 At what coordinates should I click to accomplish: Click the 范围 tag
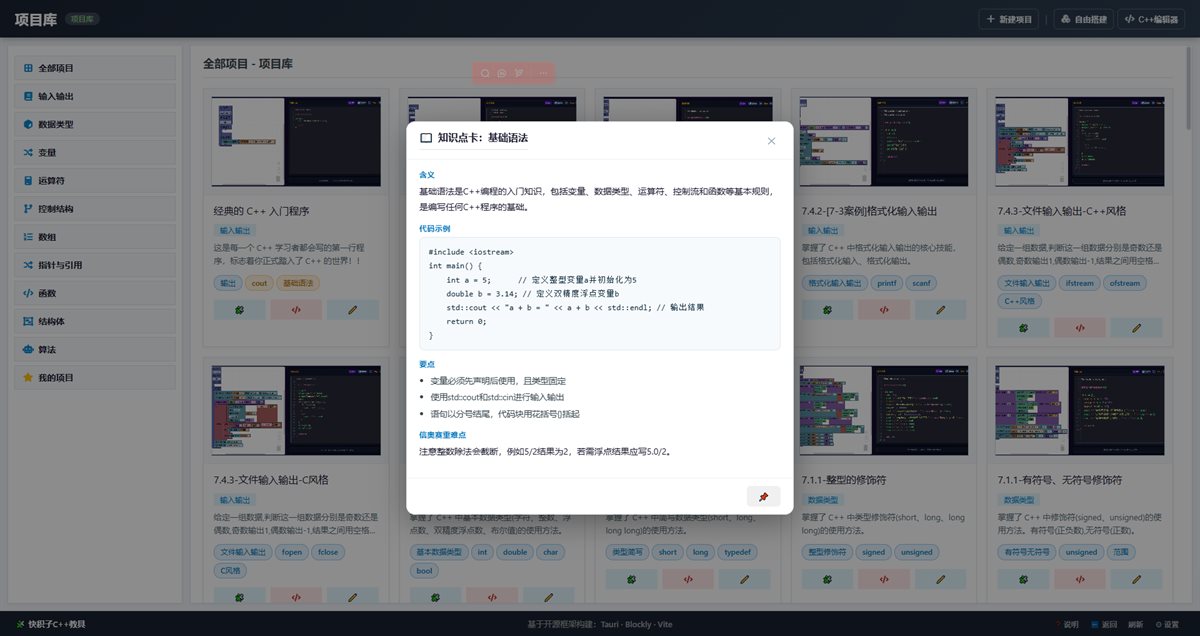point(1122,552)
